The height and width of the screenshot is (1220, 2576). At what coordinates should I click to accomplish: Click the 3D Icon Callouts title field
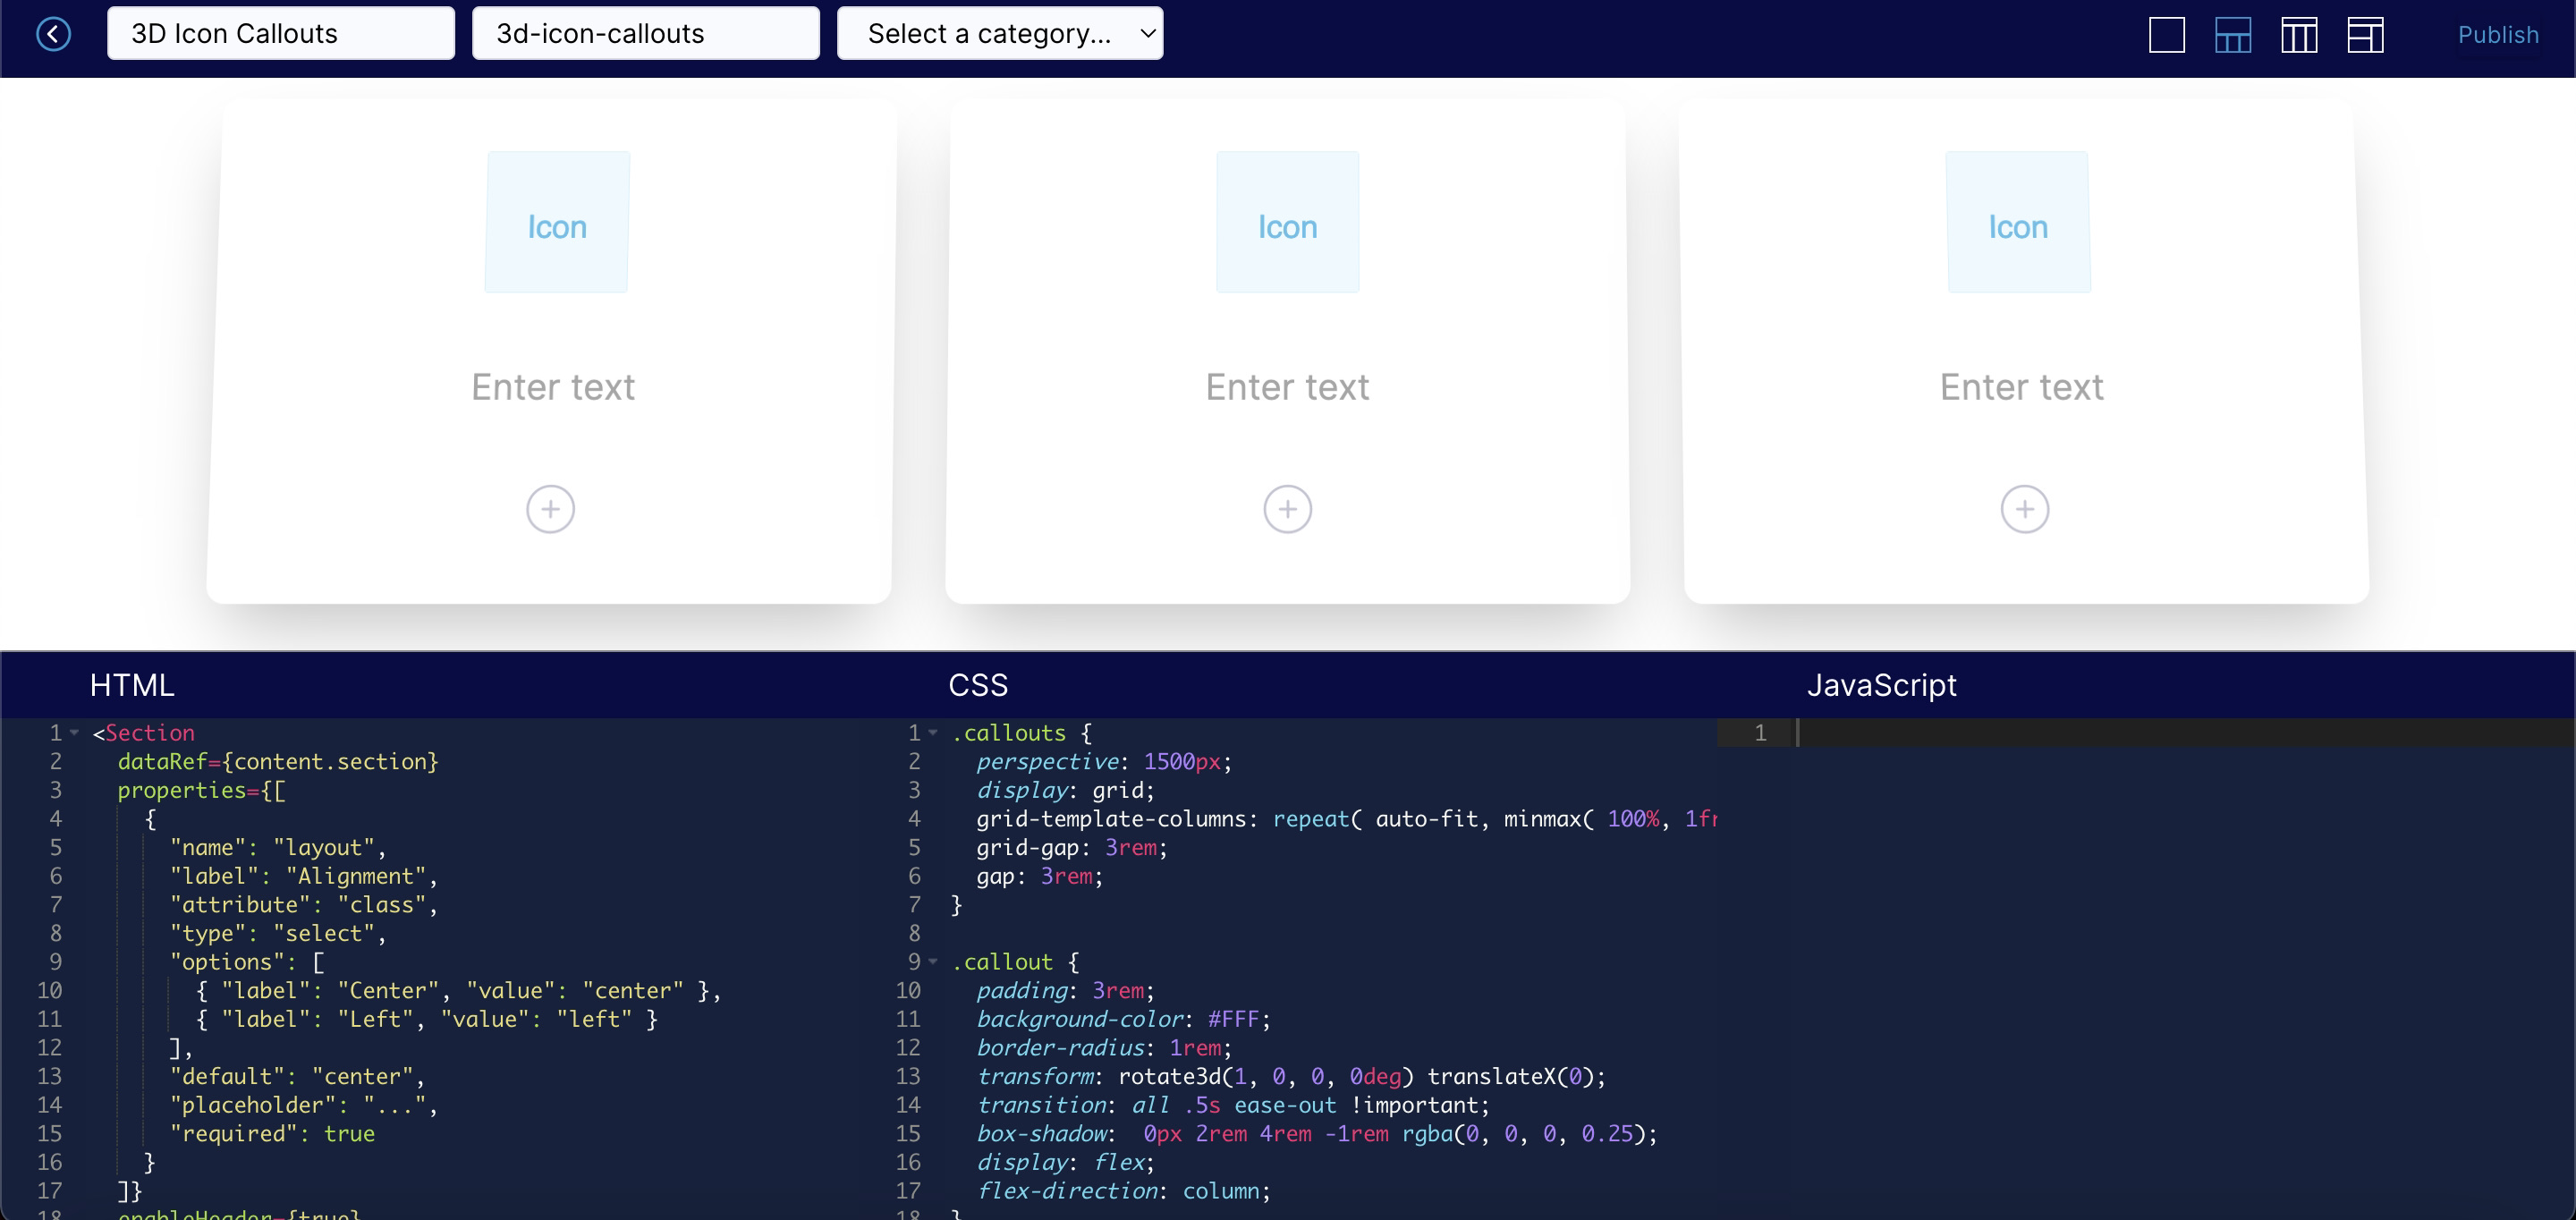pyautogui.click(x=281, y=31)
